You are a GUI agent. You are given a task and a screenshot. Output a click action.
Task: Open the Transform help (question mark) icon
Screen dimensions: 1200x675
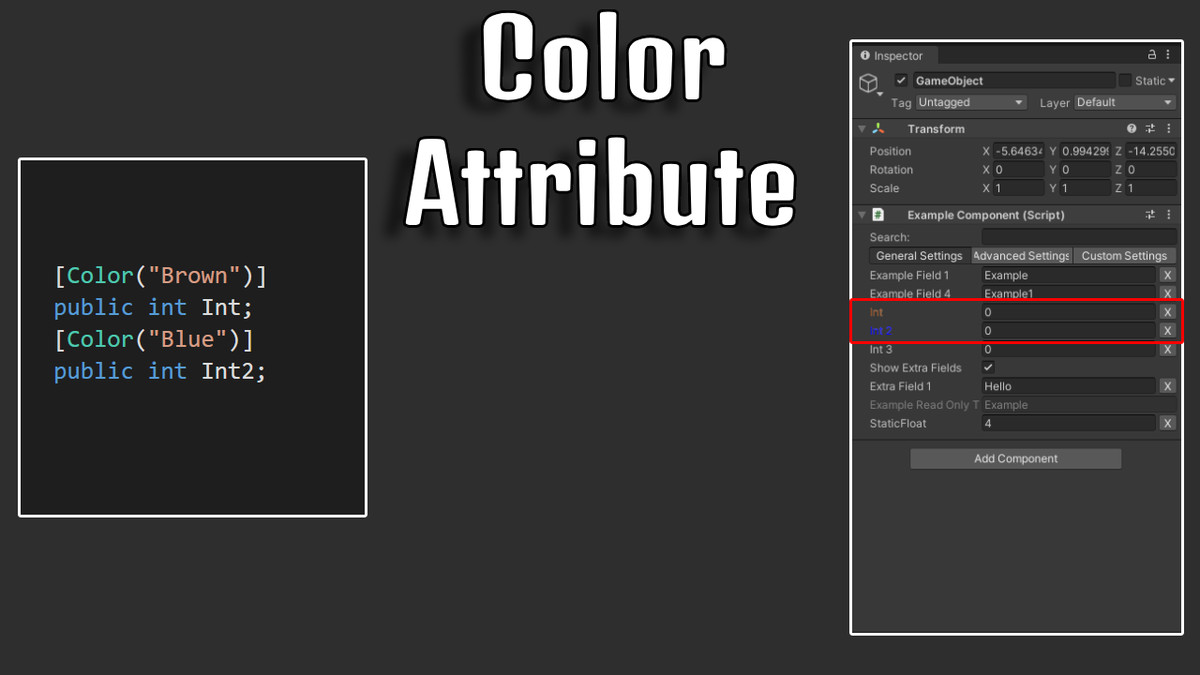tap(1131, 128)
